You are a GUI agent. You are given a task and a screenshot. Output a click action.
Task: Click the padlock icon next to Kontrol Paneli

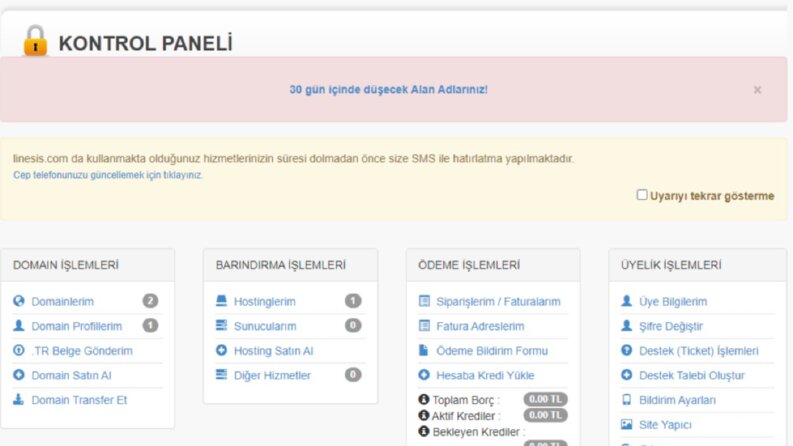[x=35, y=40]
